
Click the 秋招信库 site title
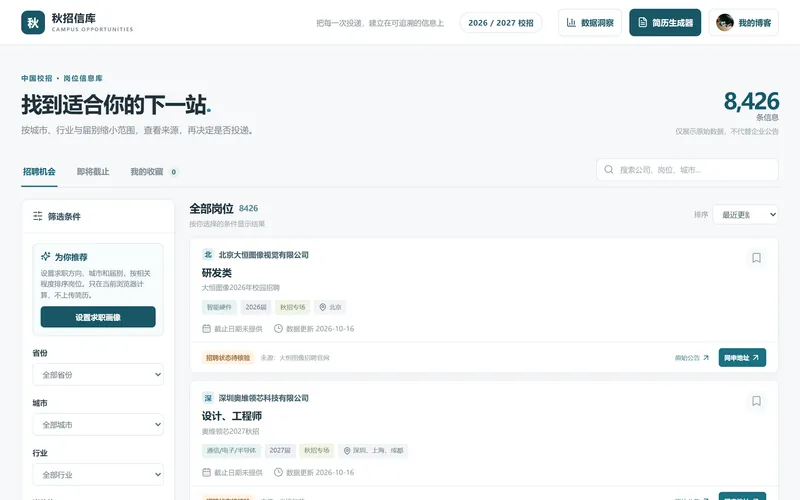73,18
